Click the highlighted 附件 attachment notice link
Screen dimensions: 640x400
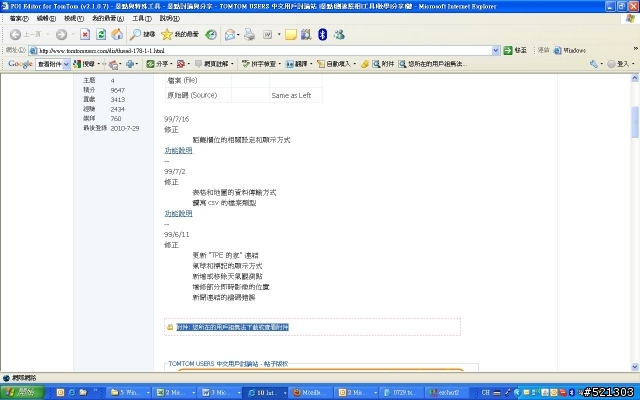(x=233, y=327)
